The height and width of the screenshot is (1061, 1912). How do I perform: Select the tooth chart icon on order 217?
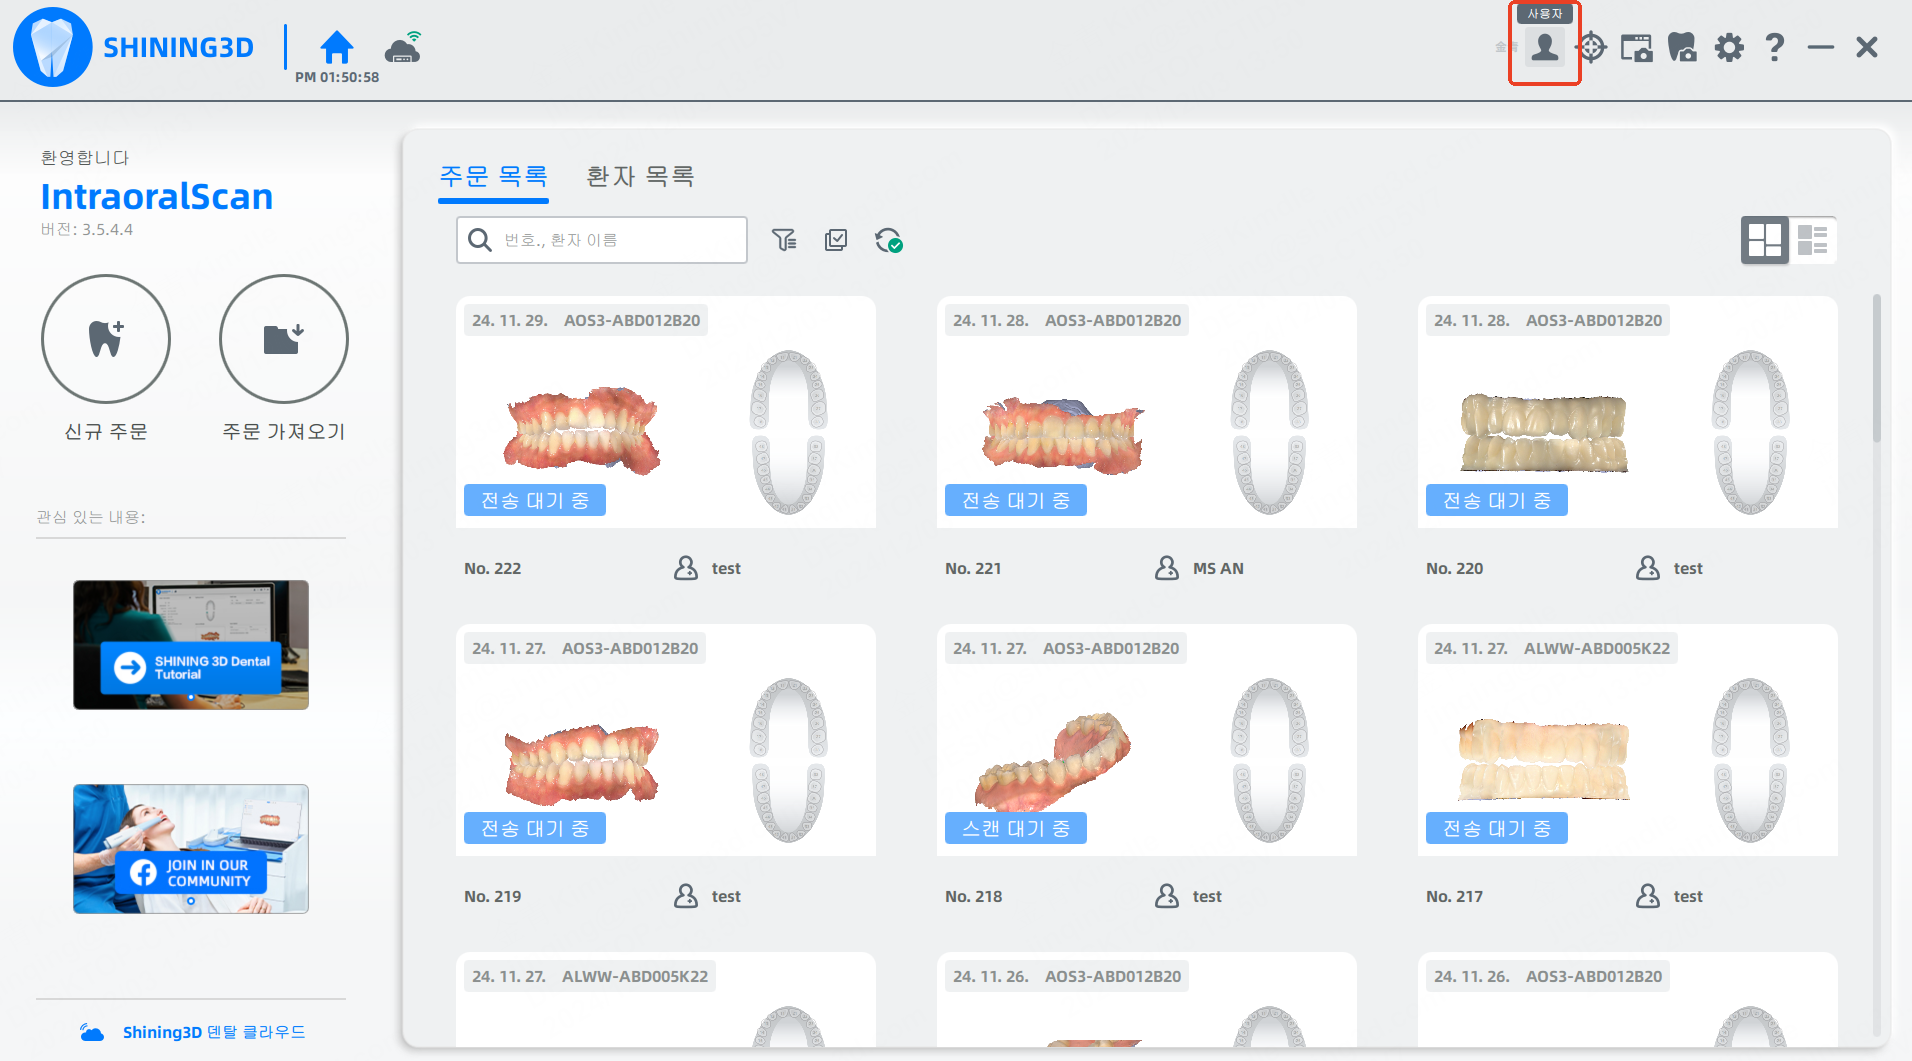pos(1751,760)
